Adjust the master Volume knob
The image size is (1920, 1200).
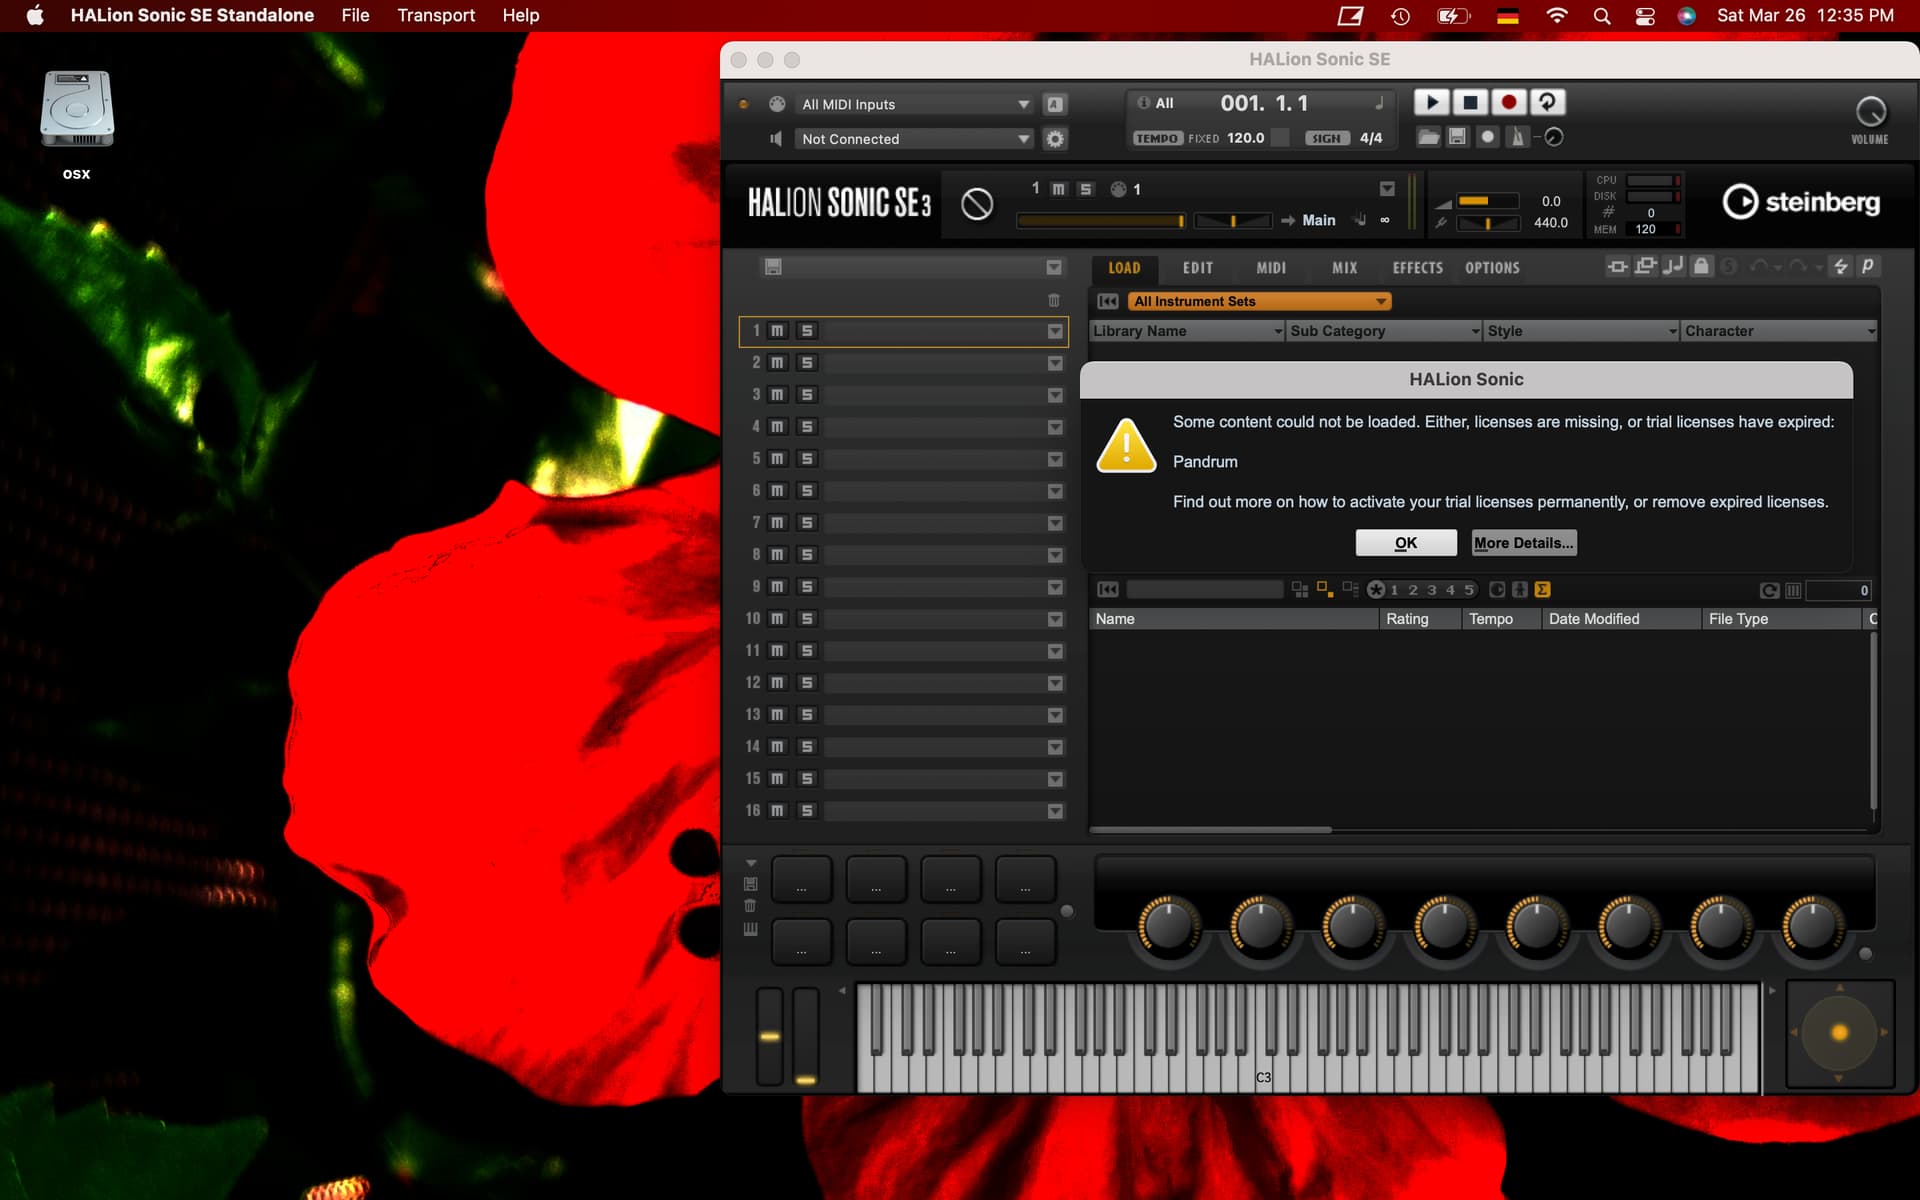[x=1870, y=111]
